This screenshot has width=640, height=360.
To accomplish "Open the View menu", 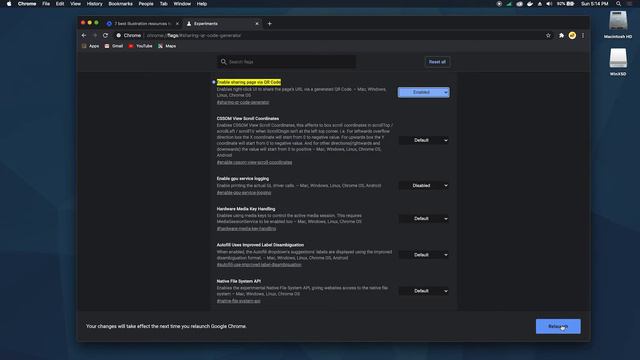I will click(76, 4).
